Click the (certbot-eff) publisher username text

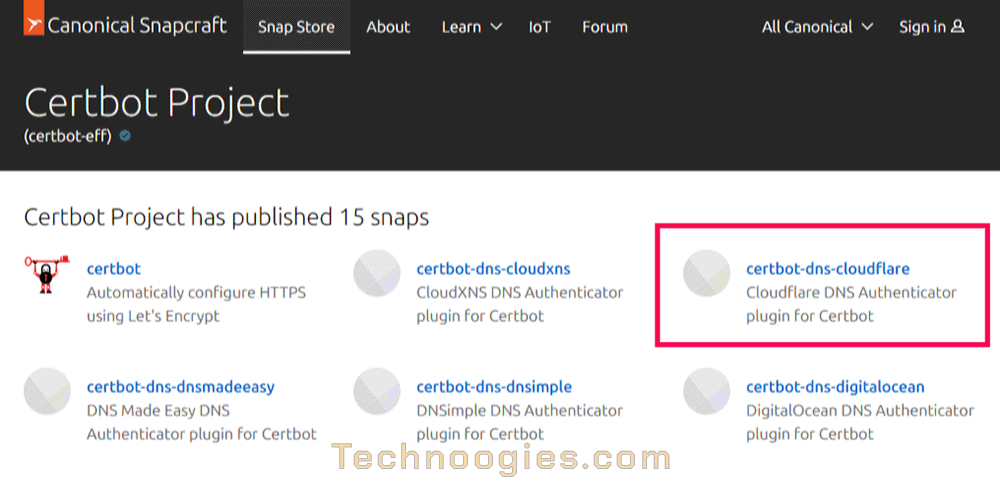68,136
